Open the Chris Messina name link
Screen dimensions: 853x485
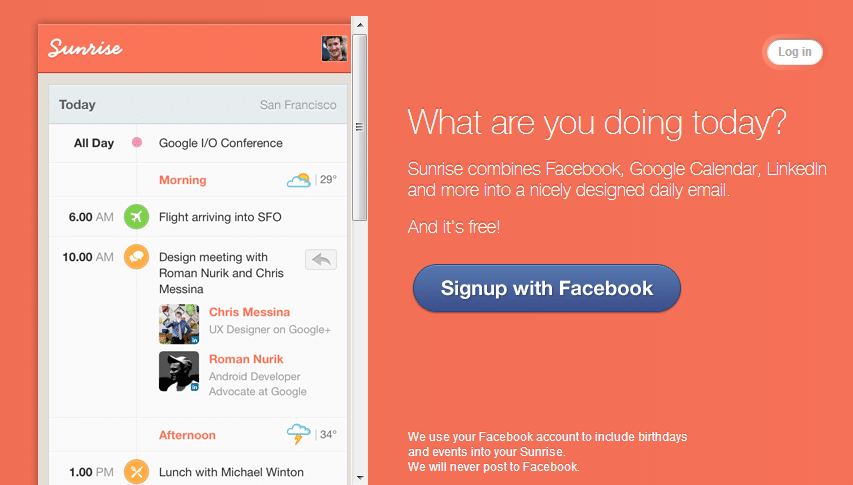tap(249, 312)
